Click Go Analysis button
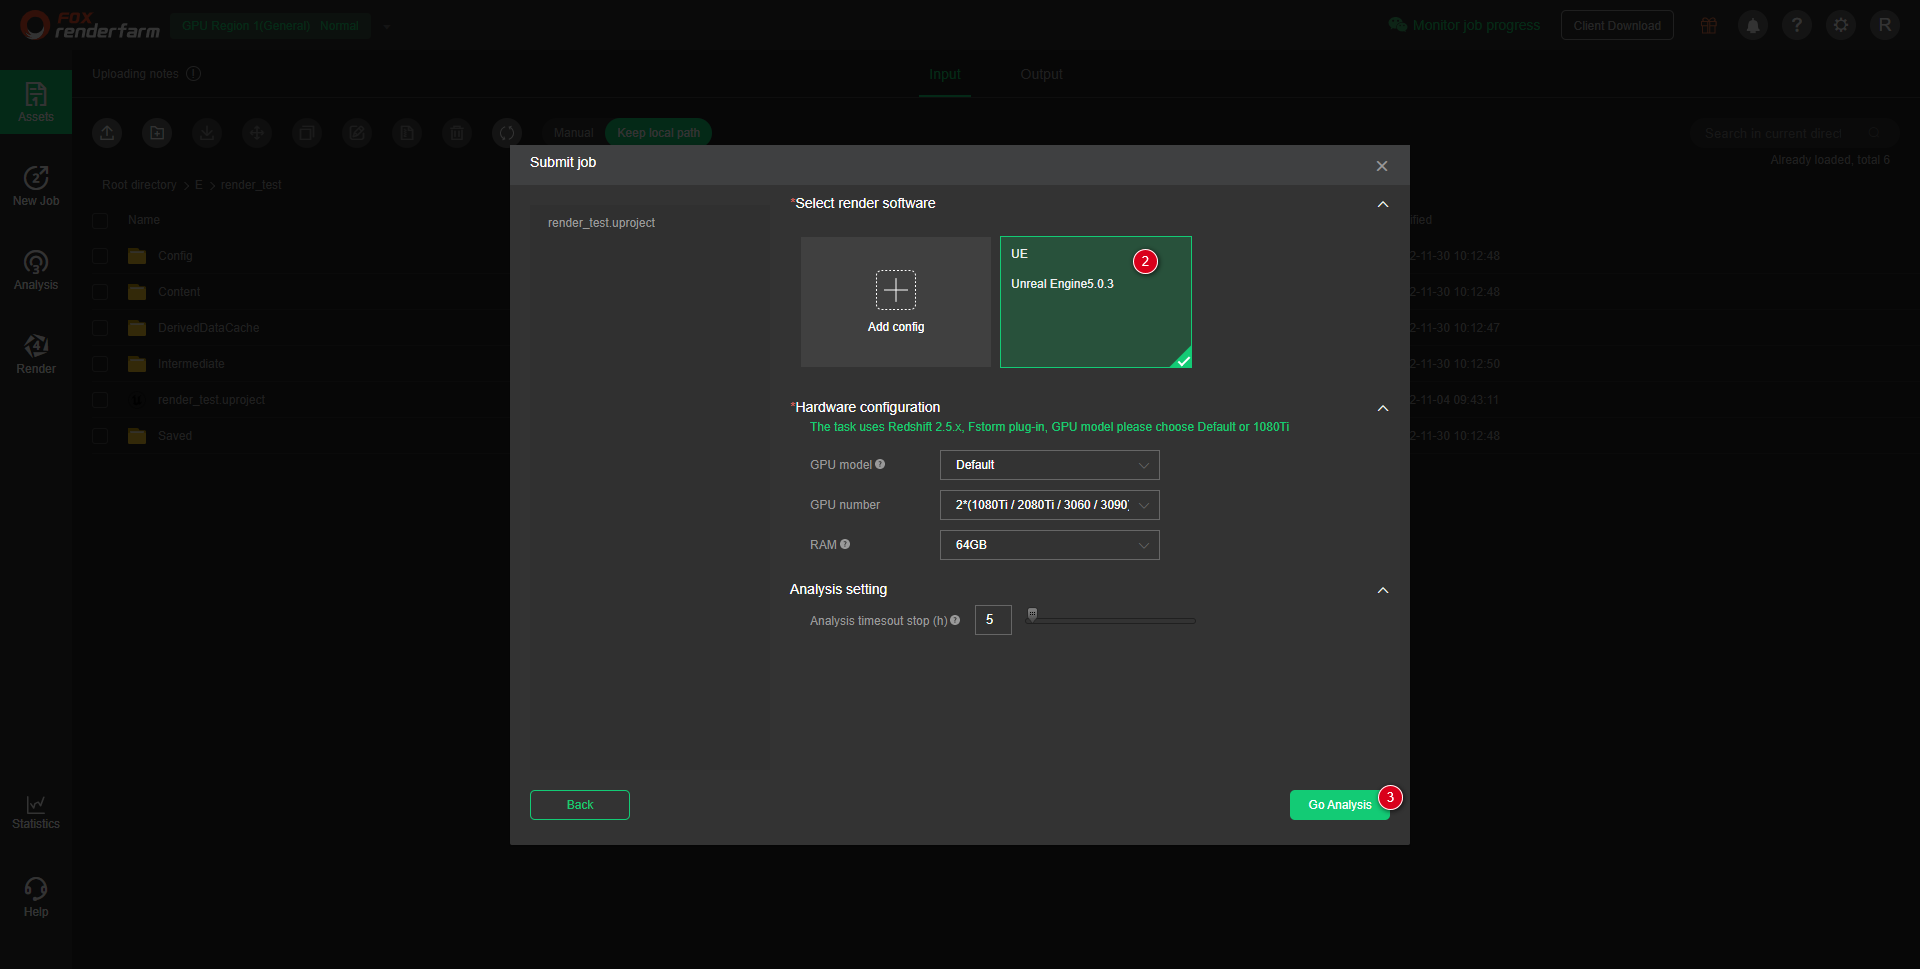 pyautogui.click(x=1340, y=805)
